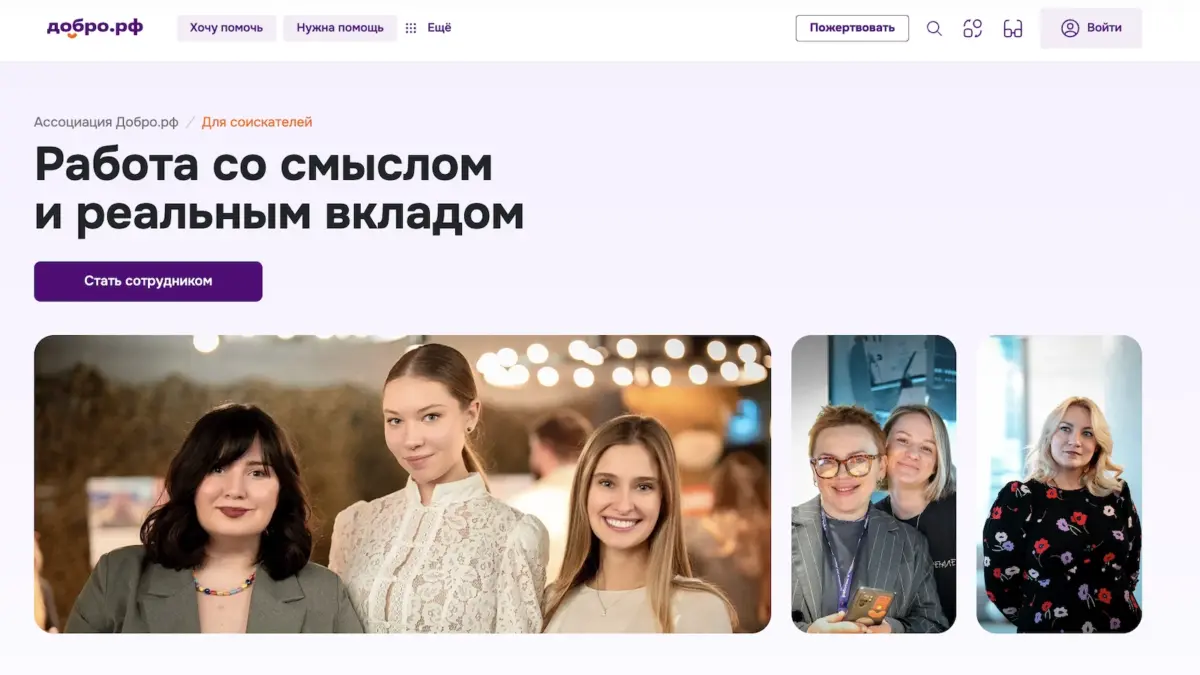The height and width of the screenshot is (675, 1200).
Task: Go to home via добро.рф logo
Action: (x=95, y=27)
